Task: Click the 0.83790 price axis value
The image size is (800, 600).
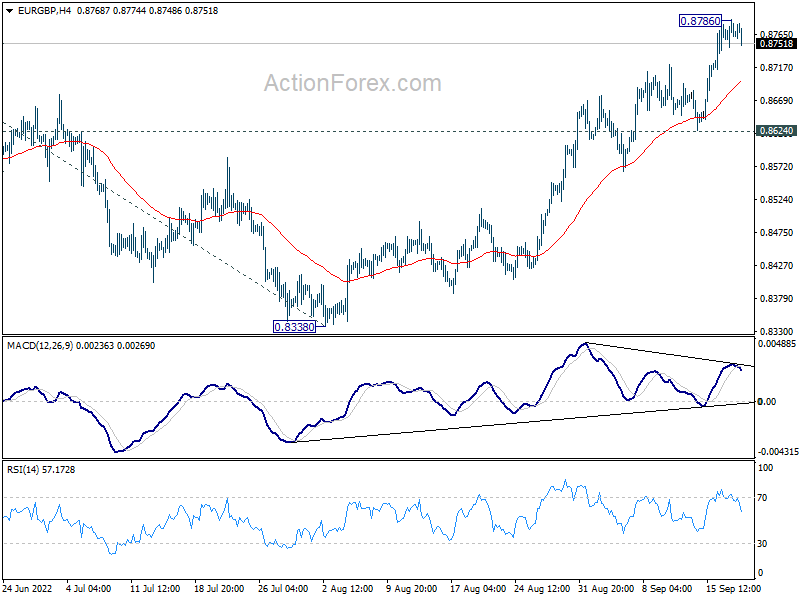Action: pyautogui.click(x=777, y=298)
